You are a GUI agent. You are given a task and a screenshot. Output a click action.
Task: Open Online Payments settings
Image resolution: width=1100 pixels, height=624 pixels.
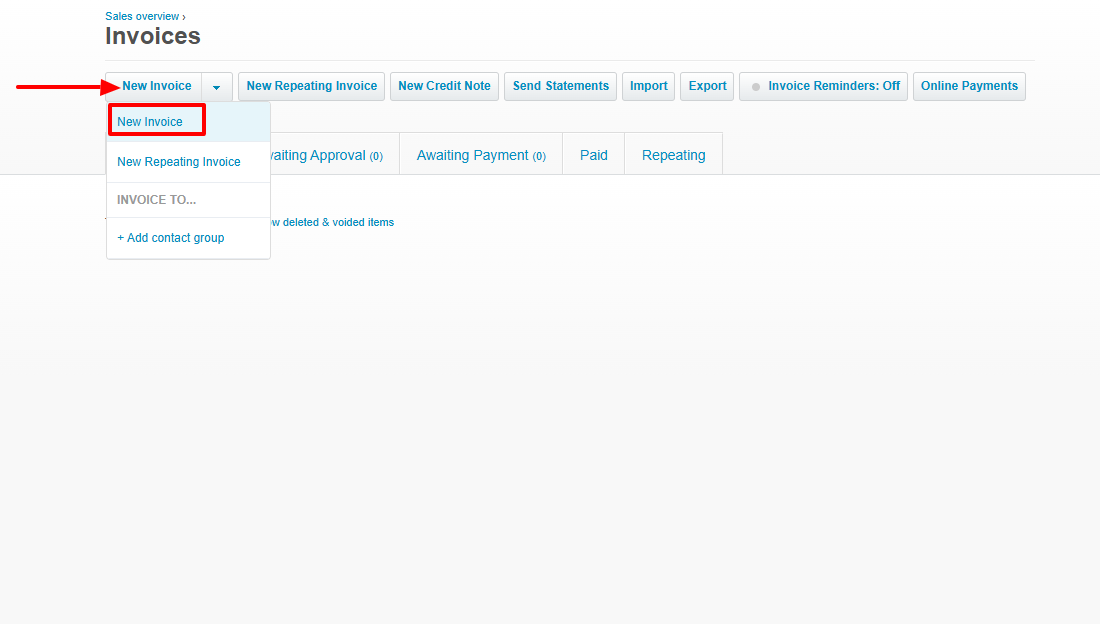pos(968,86)
